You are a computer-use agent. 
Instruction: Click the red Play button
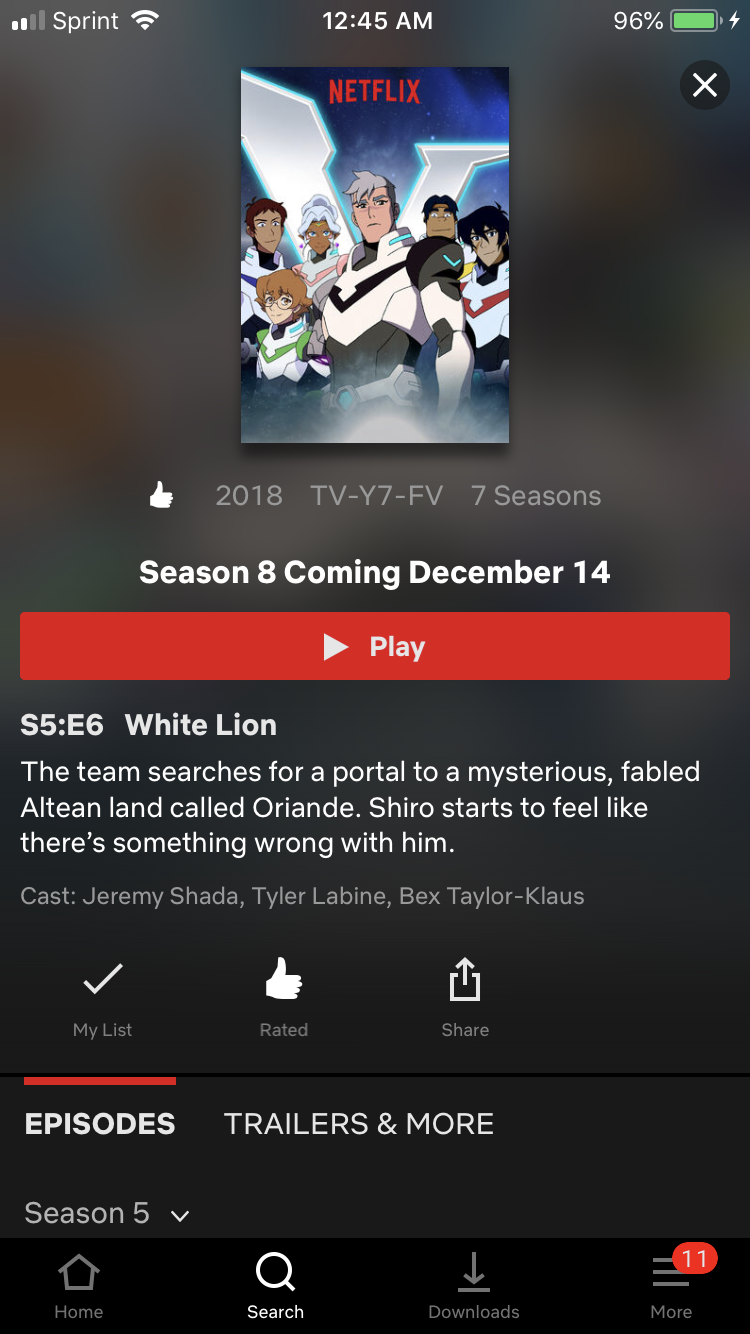coord(375,646)
